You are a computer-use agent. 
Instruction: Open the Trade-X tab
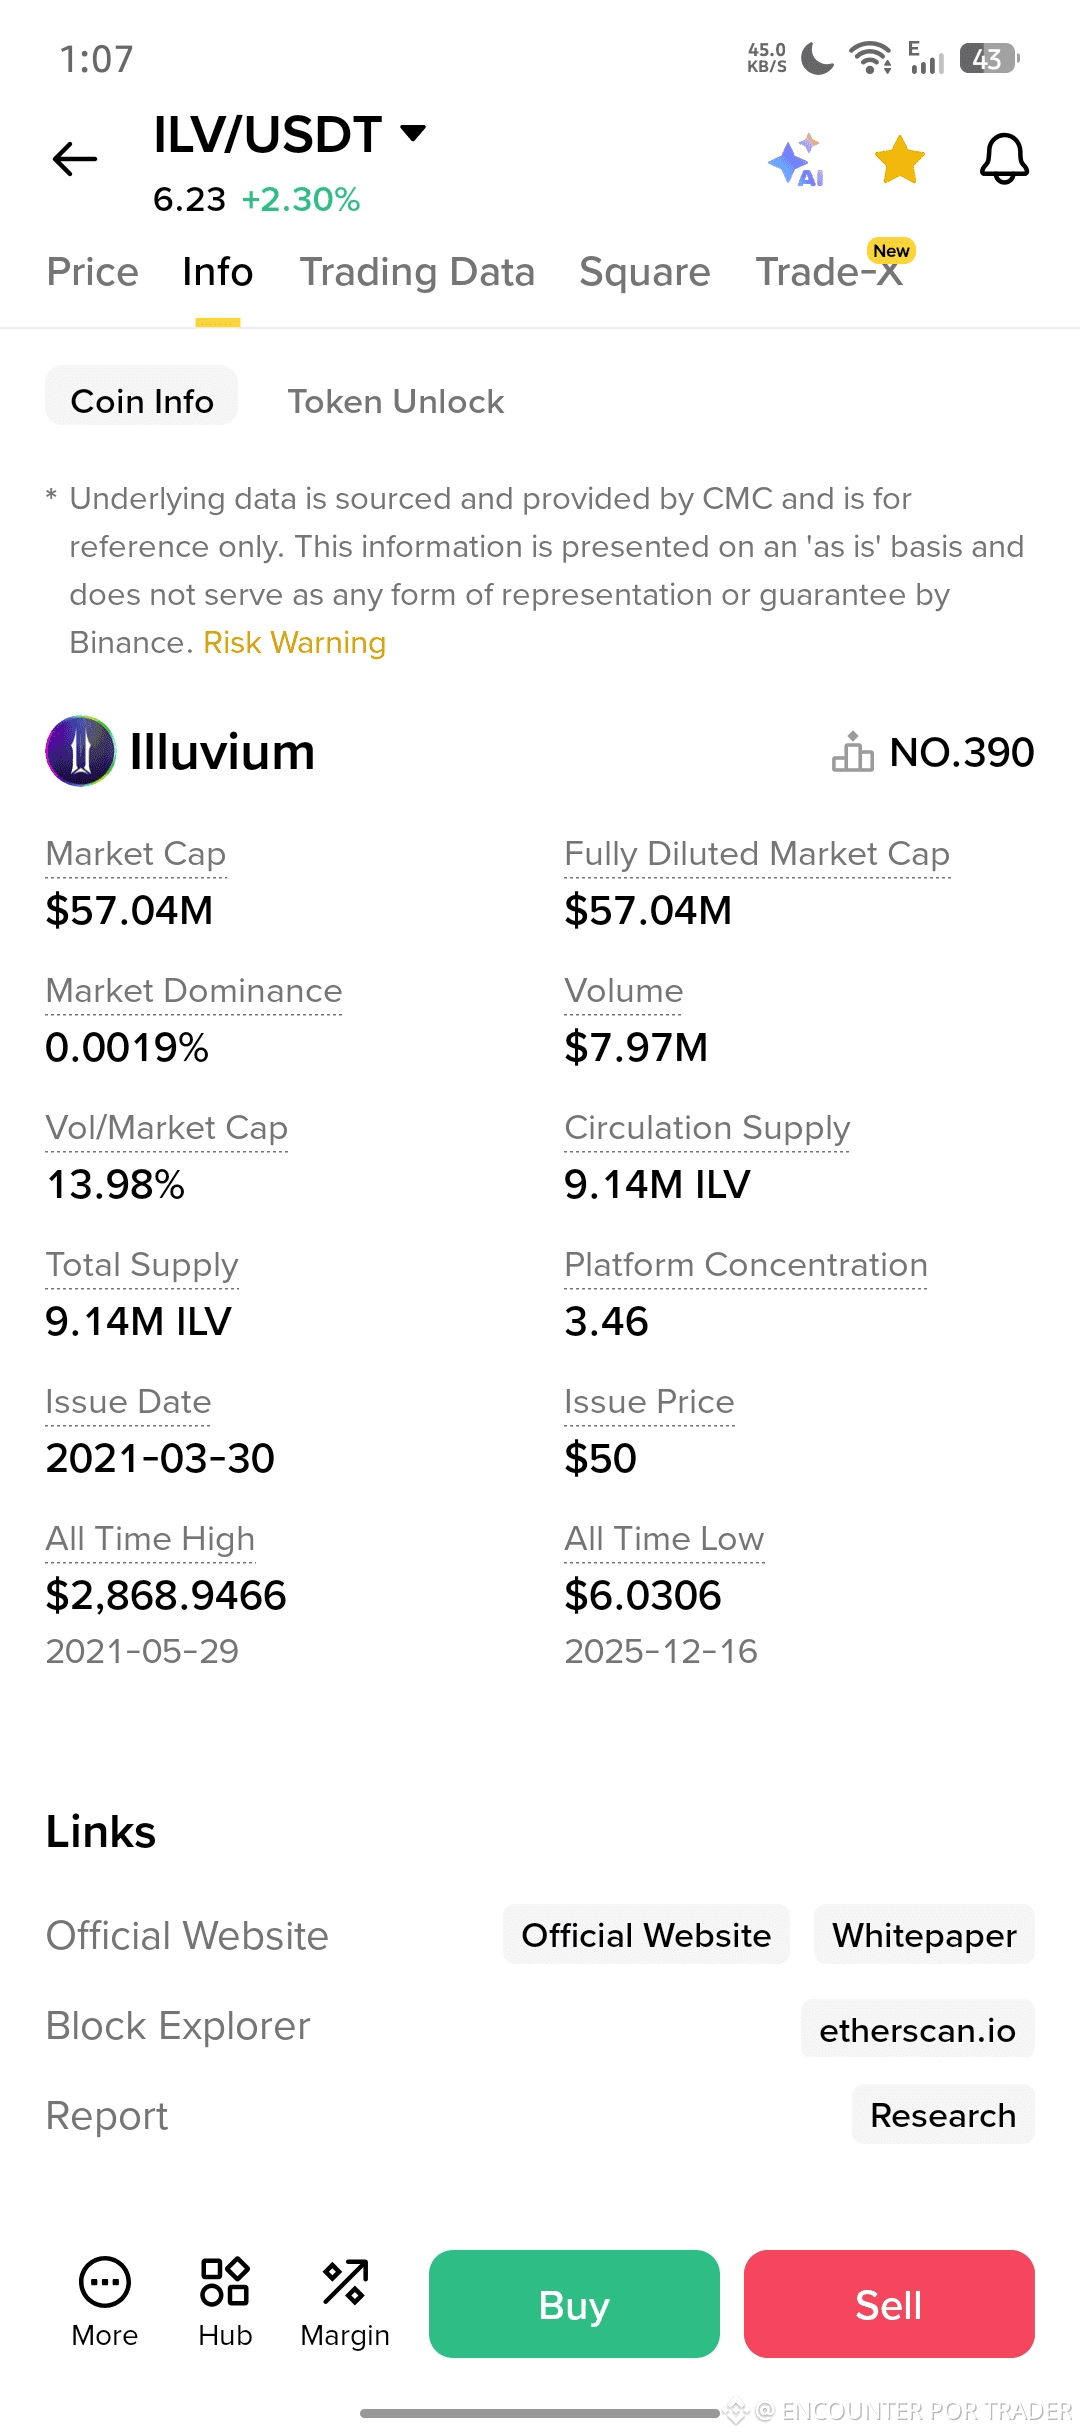point(829,272)
